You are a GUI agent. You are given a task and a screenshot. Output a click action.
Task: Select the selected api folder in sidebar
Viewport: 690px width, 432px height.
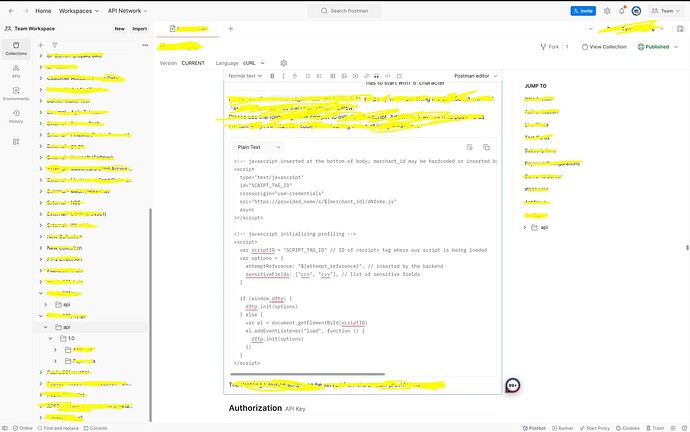click(90, 327)
